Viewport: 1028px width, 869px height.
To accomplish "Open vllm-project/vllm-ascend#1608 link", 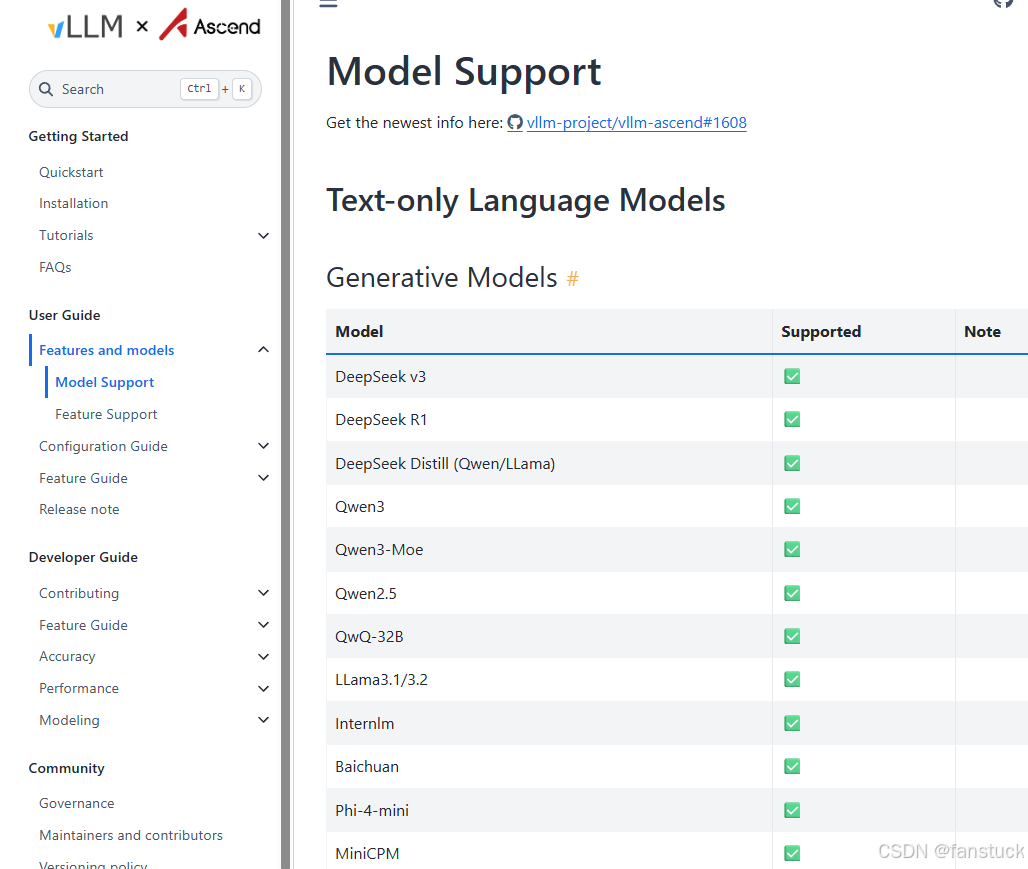I will 637,123.
